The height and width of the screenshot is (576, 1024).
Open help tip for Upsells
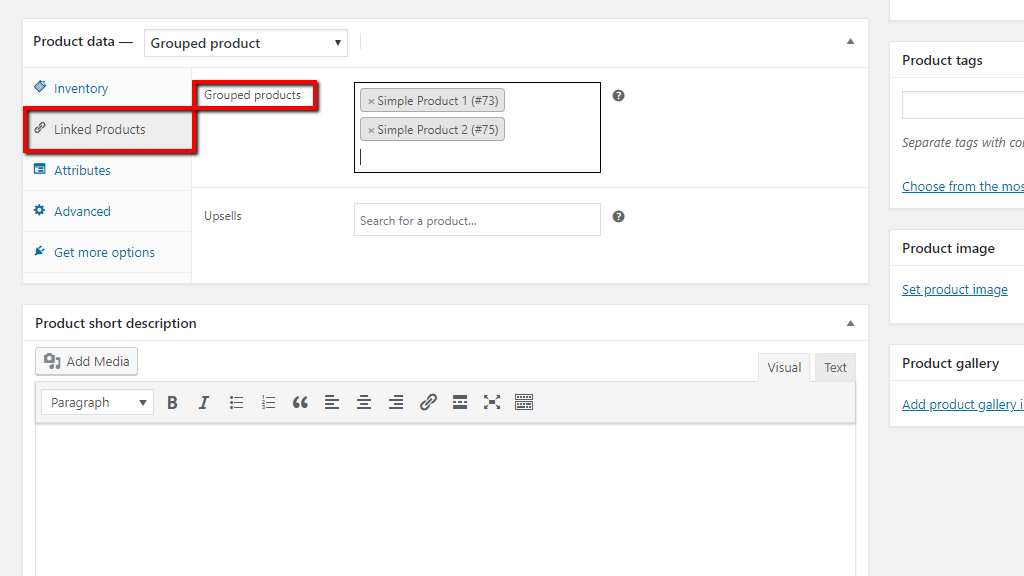(618, 217)
